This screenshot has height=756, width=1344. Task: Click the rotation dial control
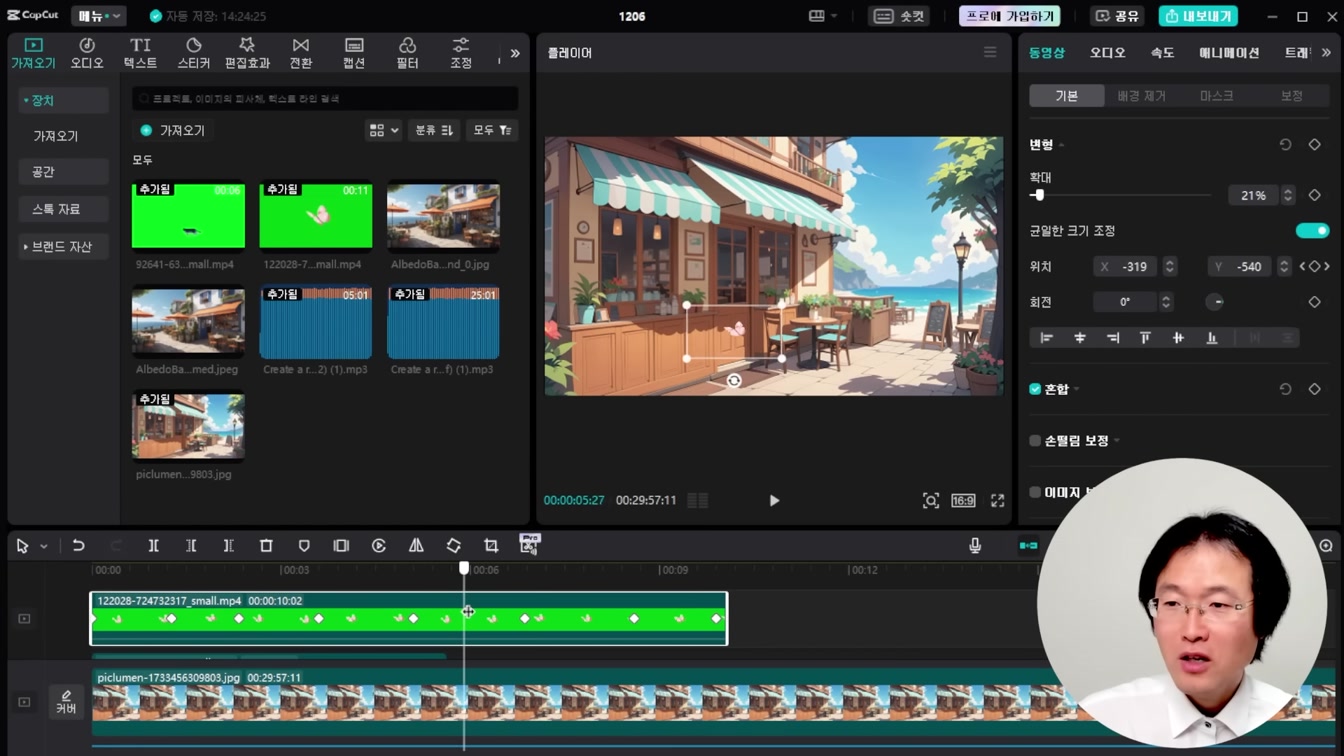point(1215,302)
